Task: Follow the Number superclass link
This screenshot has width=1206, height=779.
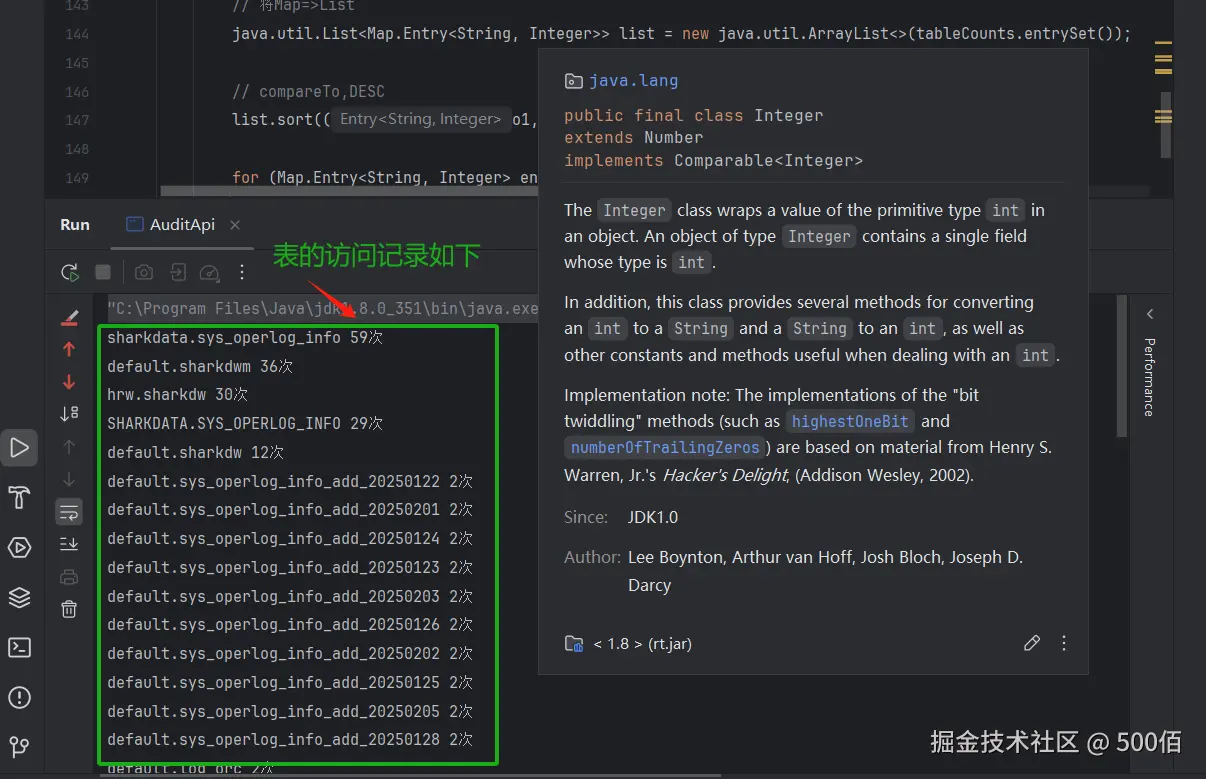Action: pyautogui.click(x=673, y=138)
